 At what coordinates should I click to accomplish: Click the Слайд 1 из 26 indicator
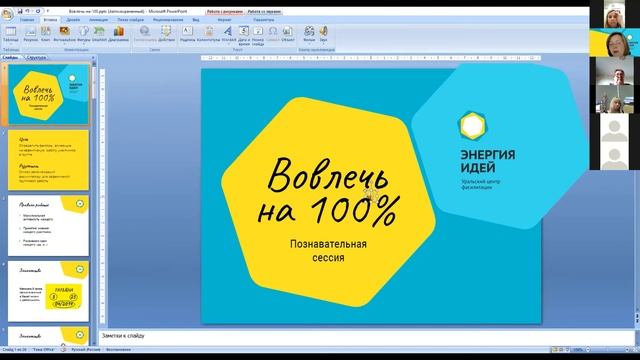point(14,350)
